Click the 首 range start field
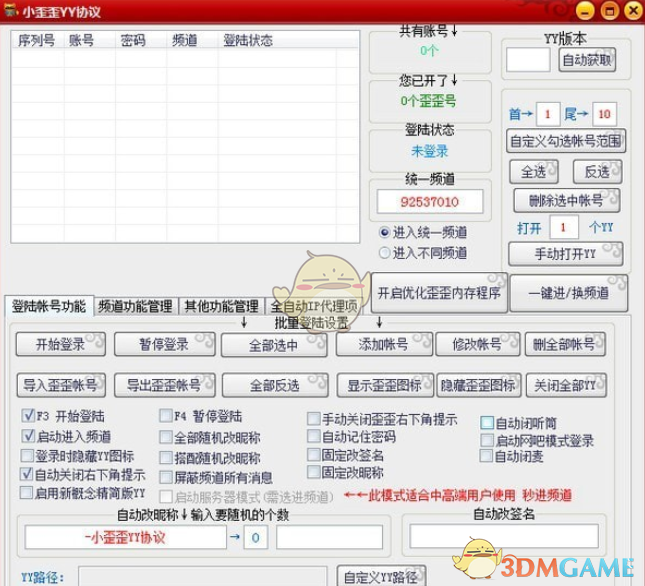This screenshot has height=586, width=645. click(x=548, y=114)
